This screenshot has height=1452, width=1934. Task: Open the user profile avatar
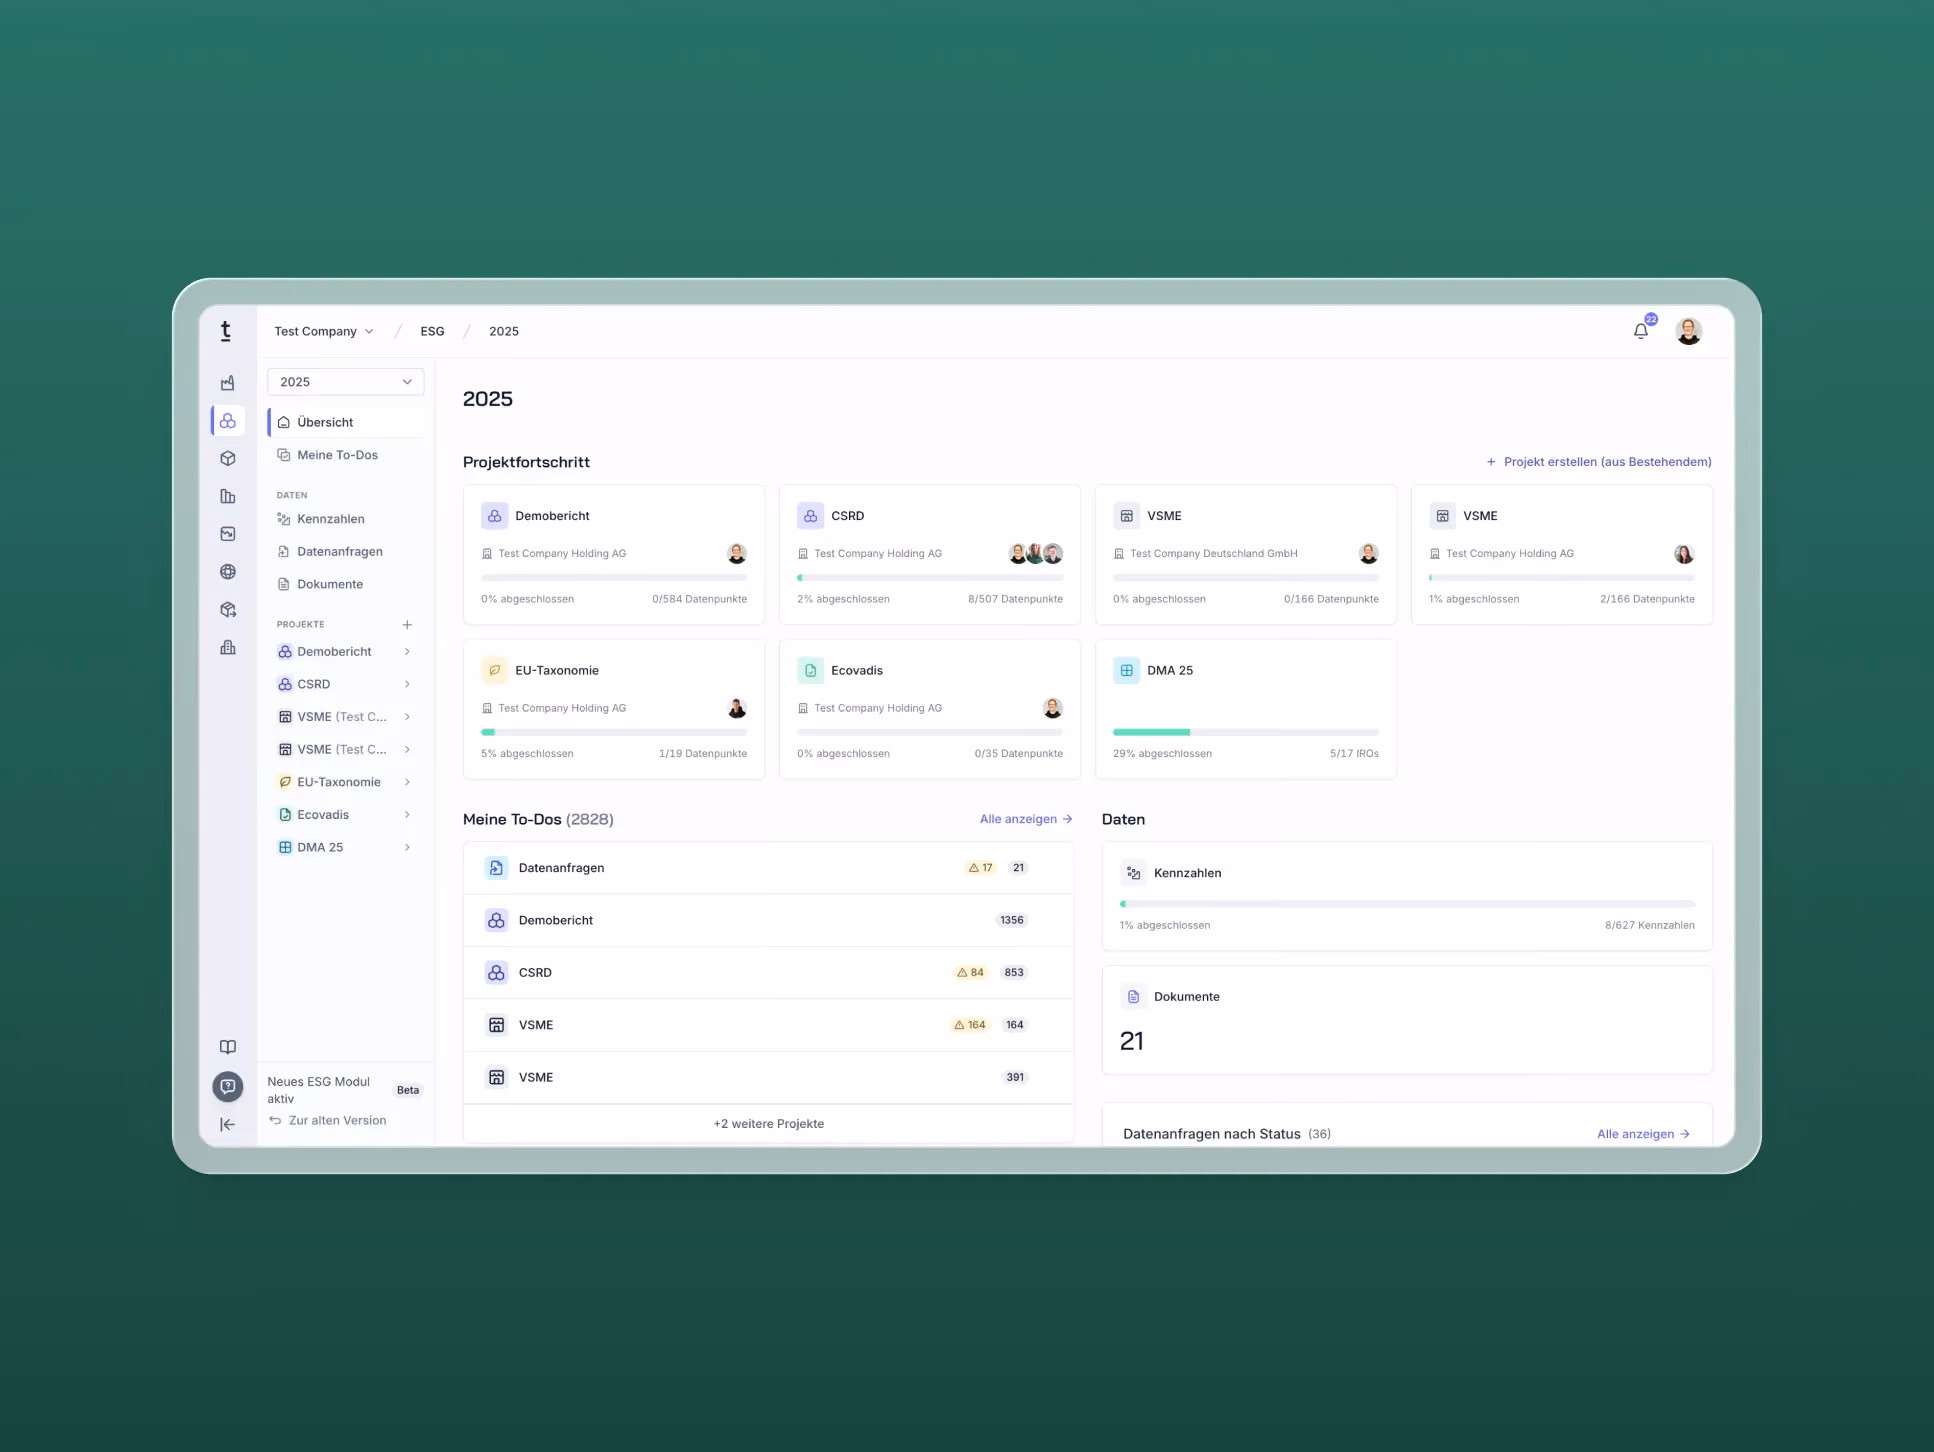[1689, 331]
